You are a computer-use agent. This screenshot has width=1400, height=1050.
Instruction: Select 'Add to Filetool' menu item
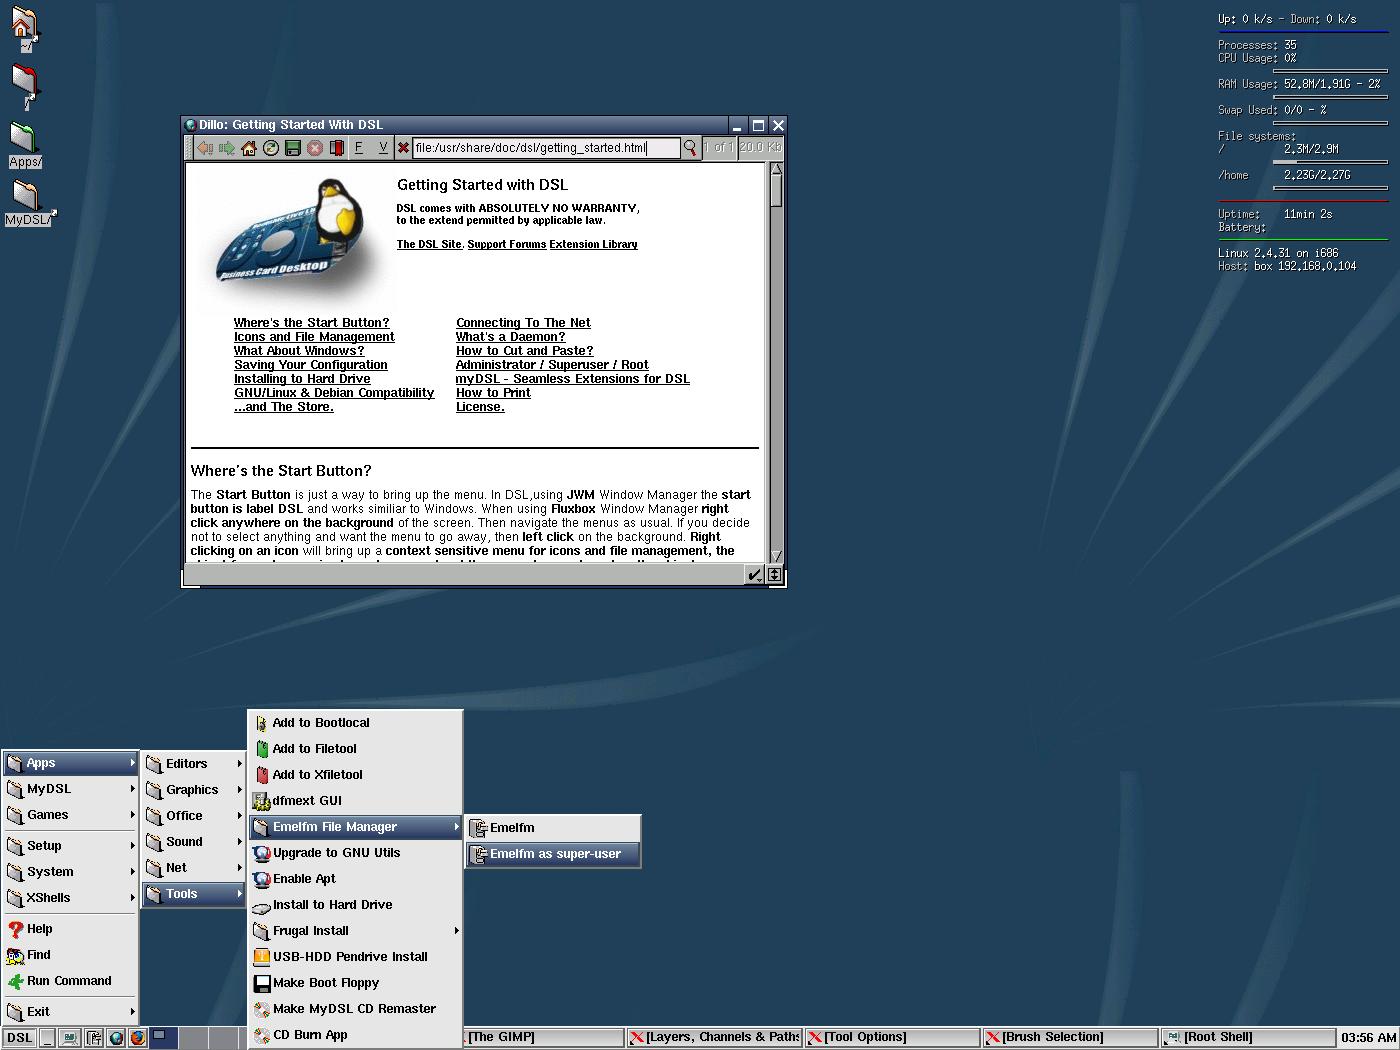click(355, 749)
